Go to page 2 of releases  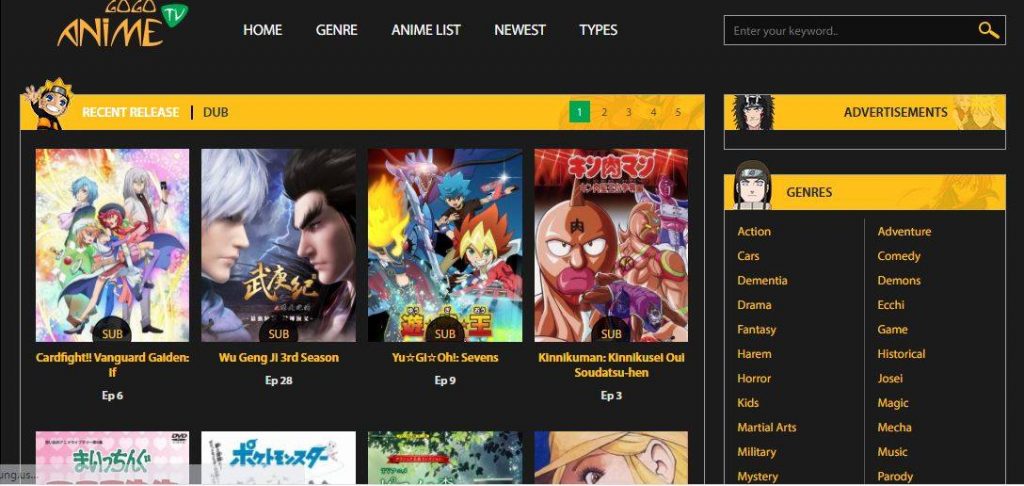tap(604, 112)
